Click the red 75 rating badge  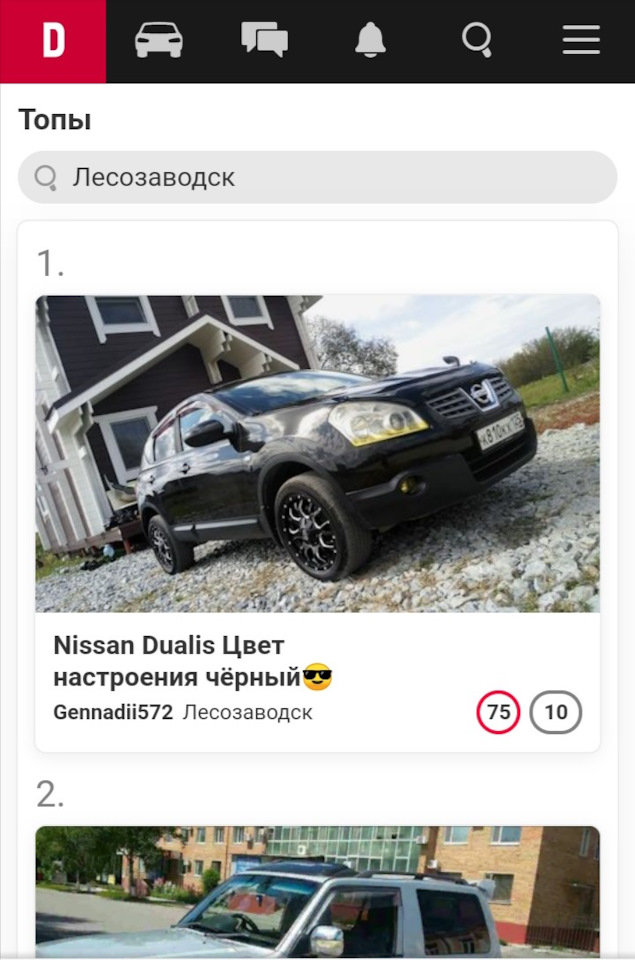498,712
